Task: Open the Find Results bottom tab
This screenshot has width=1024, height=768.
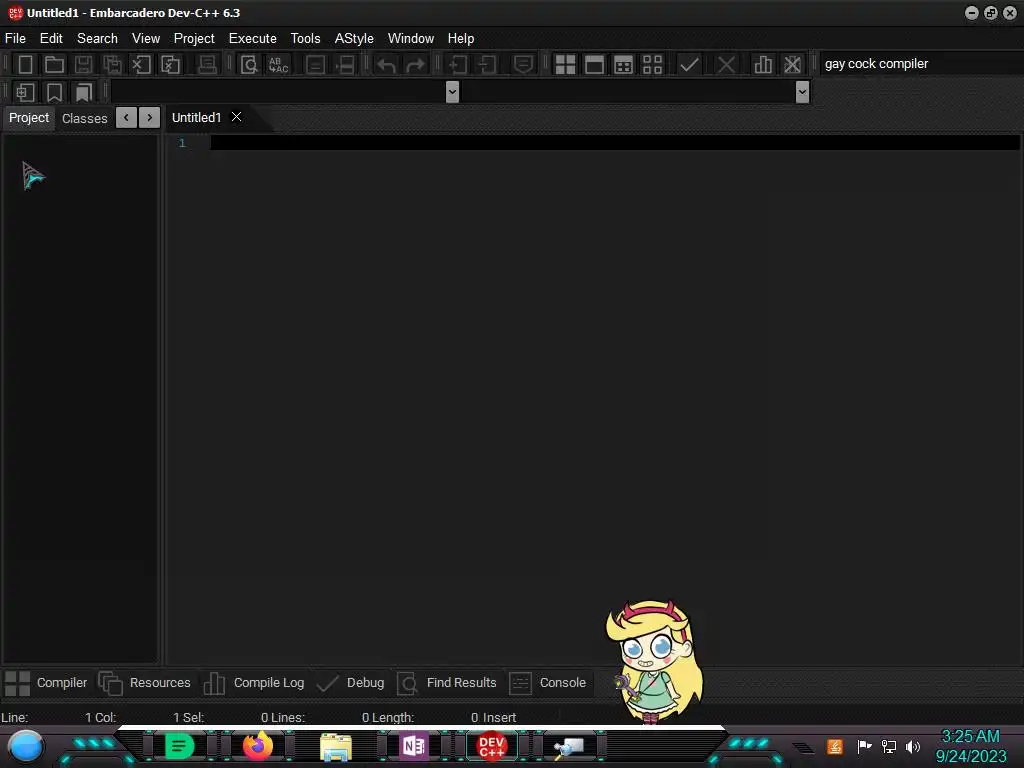Action: (447, 683)
